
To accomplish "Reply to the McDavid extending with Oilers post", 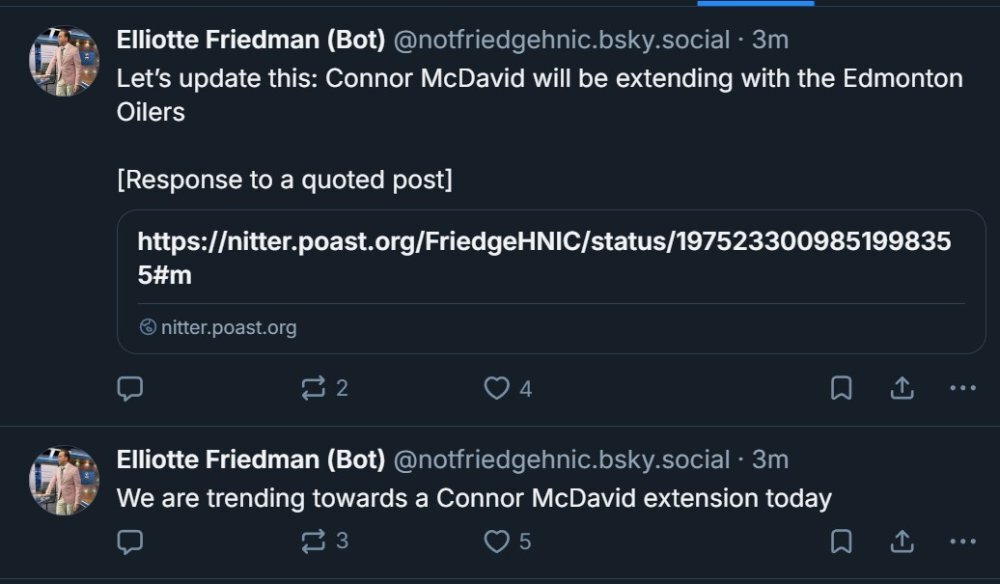I will (130, 388).
